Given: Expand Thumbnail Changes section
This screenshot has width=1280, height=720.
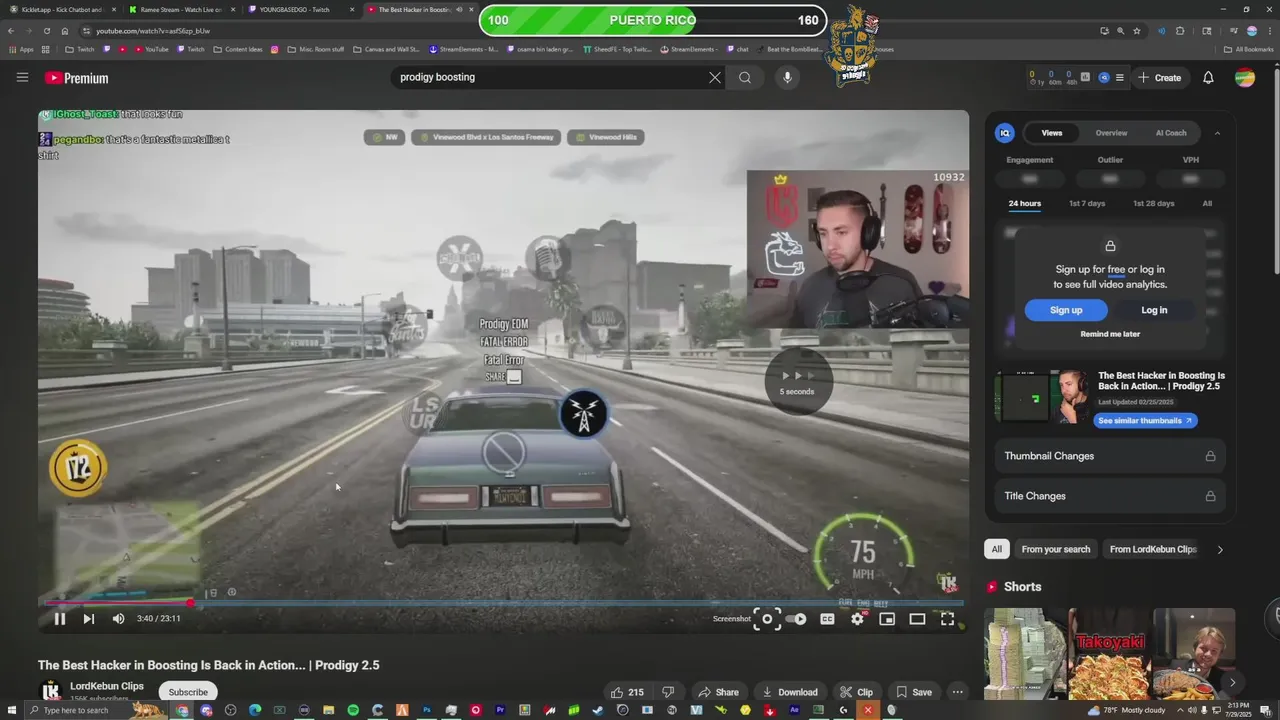Looking at the screenshot, I should tap(1110, 456).
